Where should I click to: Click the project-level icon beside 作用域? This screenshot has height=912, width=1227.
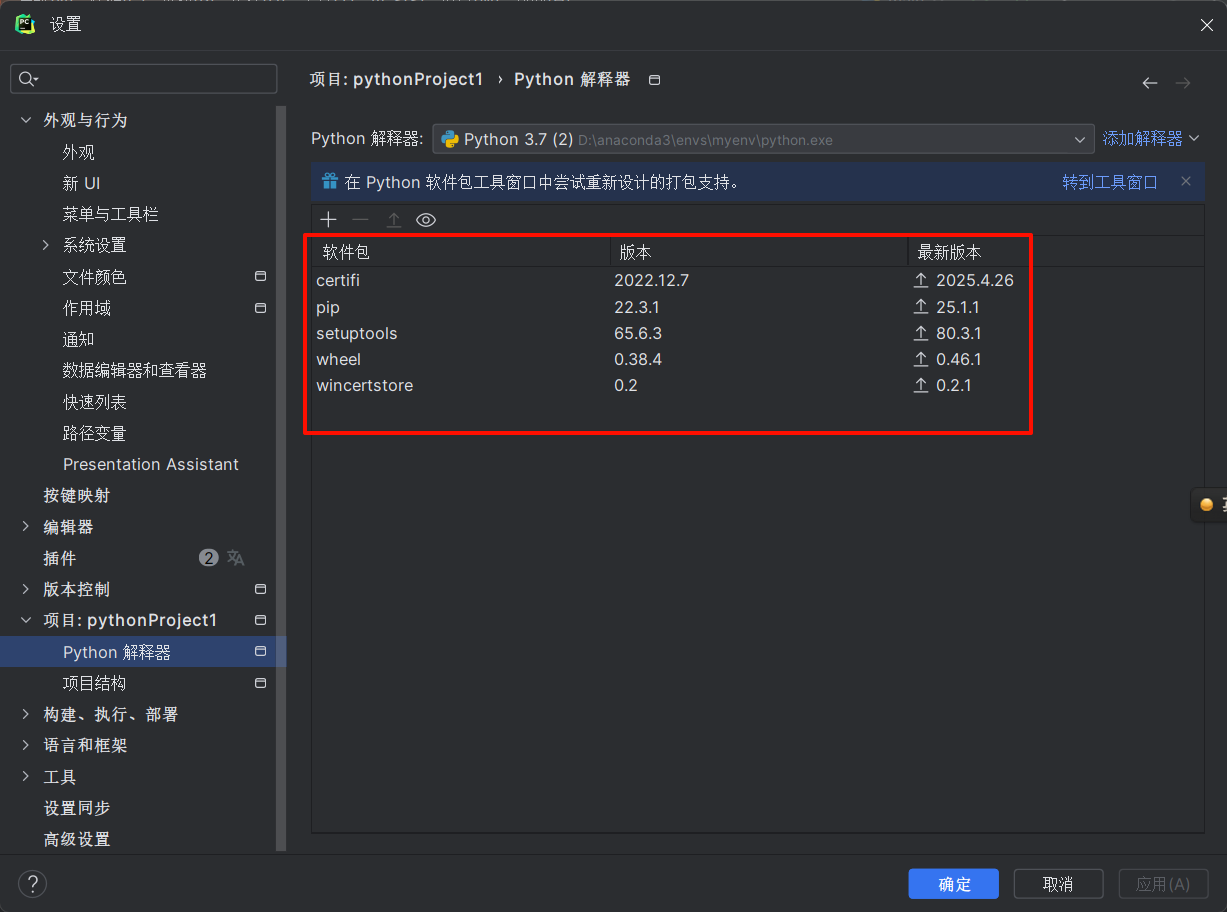260,307
